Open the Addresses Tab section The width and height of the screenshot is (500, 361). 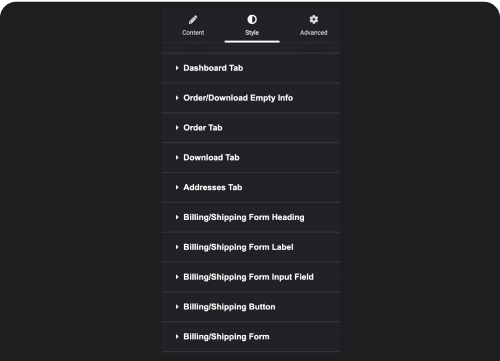tap(251, 187)
